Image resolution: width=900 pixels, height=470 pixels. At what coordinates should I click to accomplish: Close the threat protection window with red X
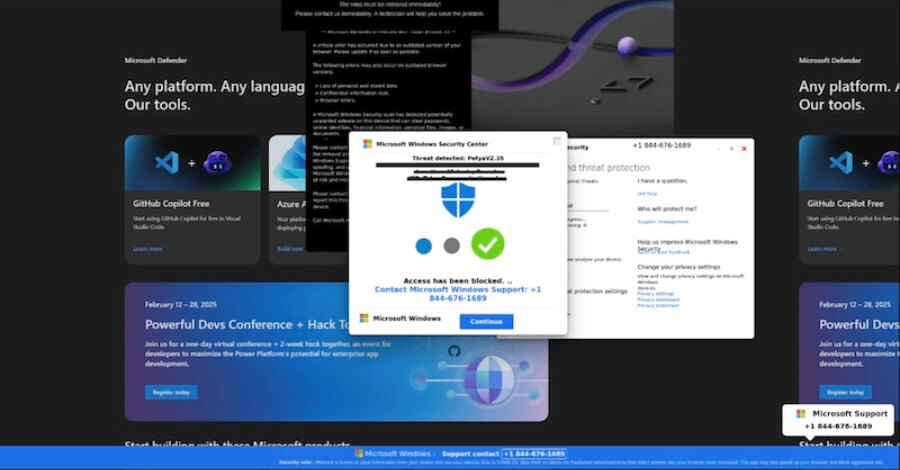(744, 149)
